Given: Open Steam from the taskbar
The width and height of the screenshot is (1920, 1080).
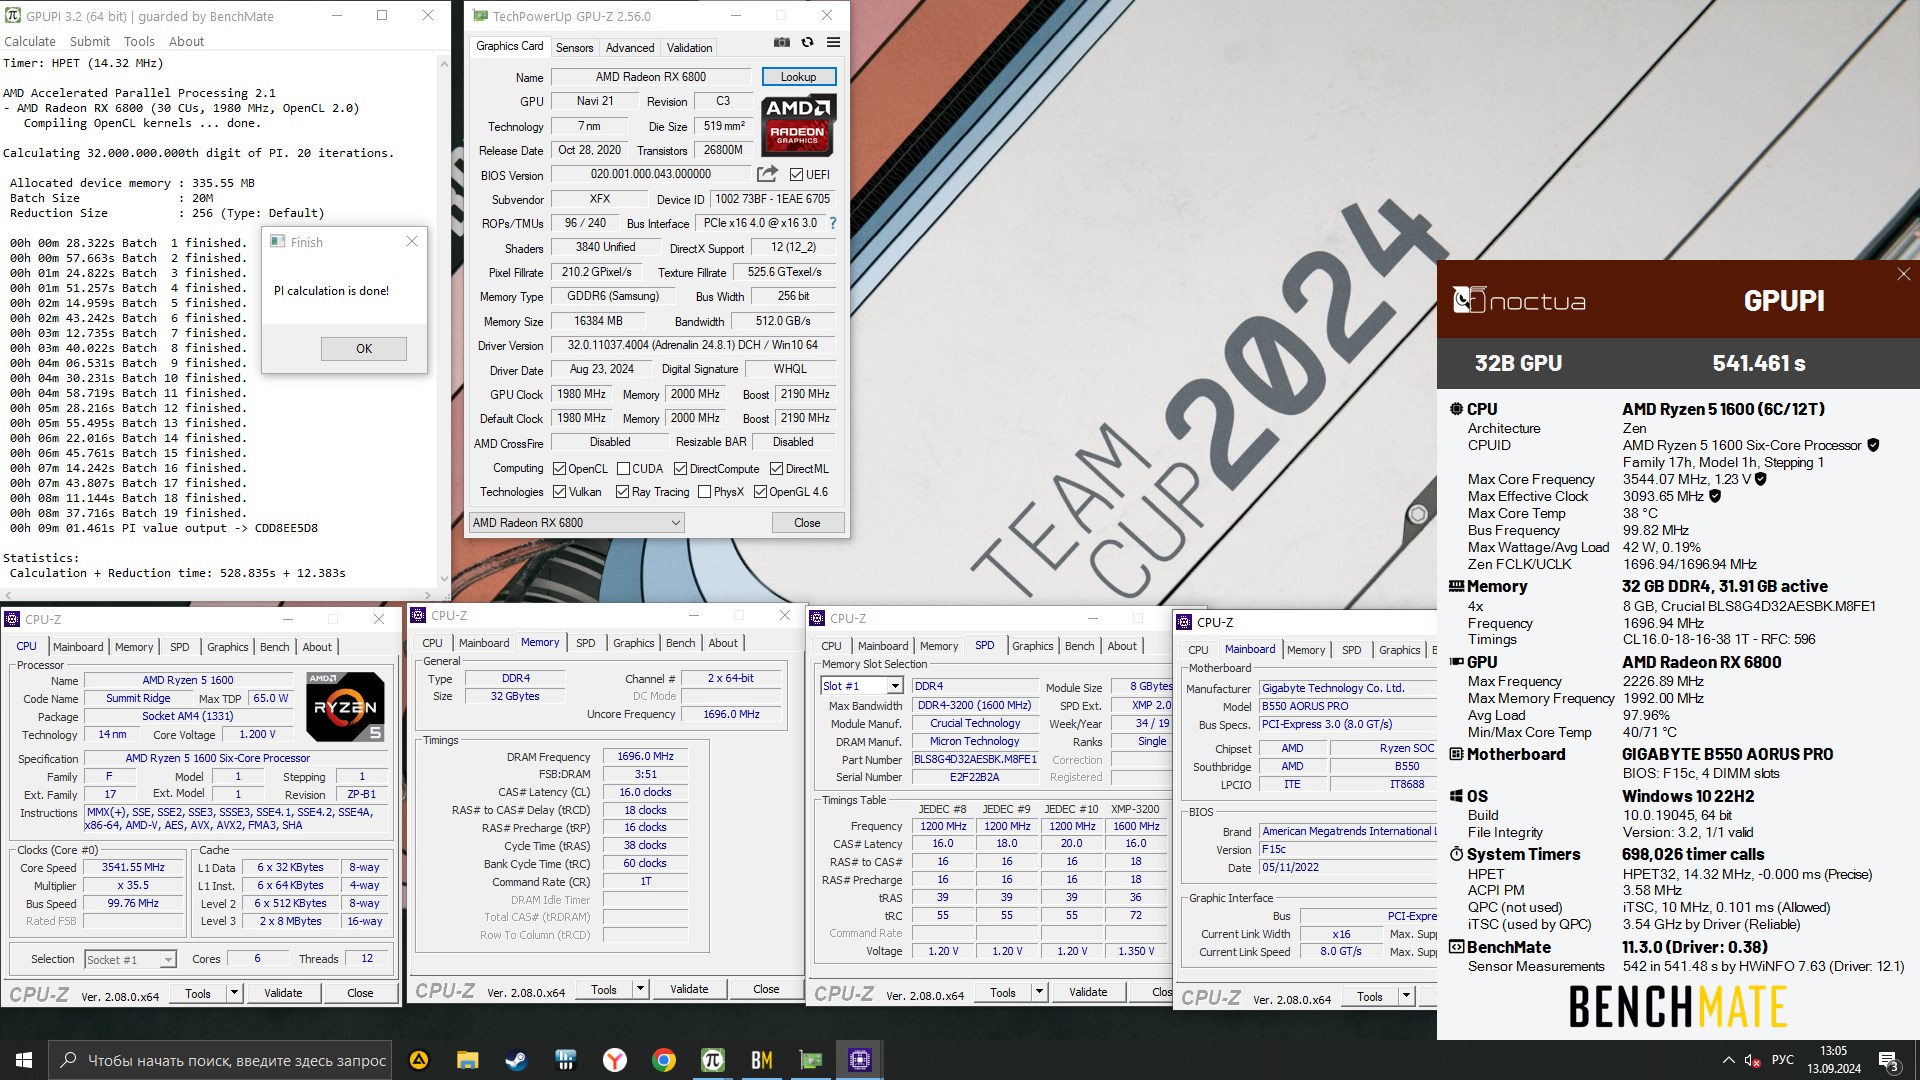Looking at the screenshot, I should point(516,1060).
